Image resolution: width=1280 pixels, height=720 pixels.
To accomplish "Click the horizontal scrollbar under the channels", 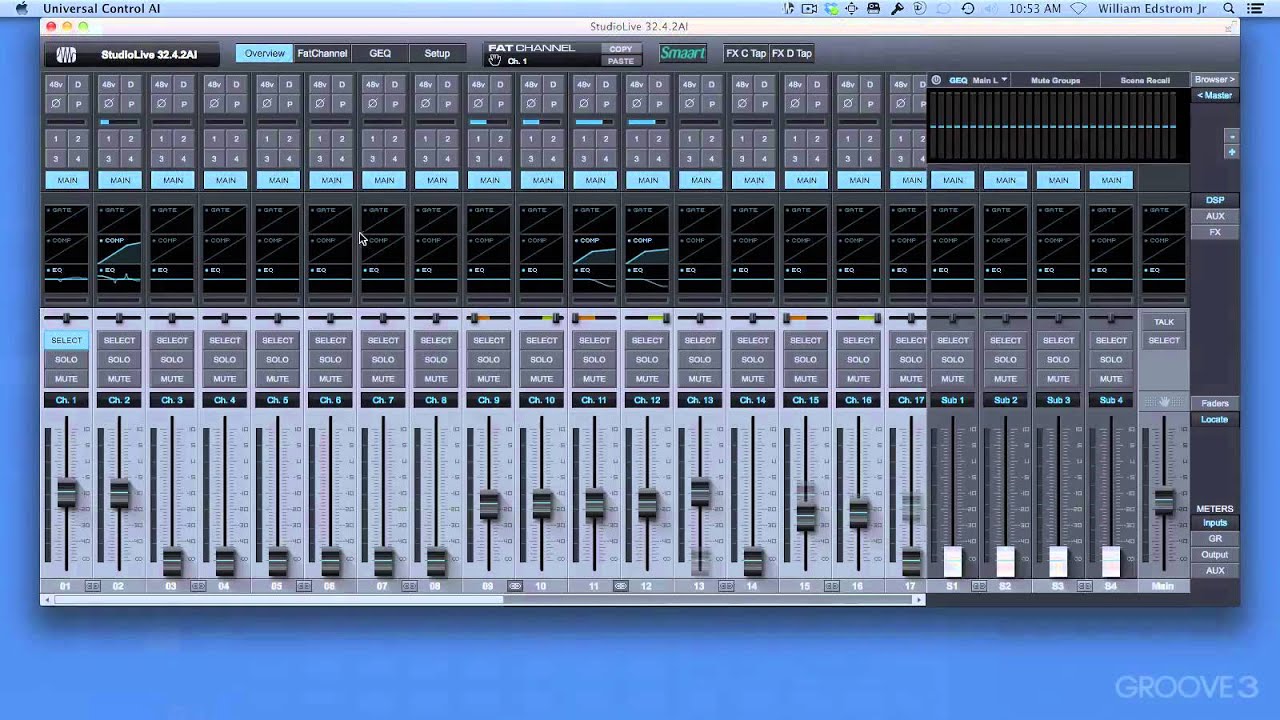I will click(x=278, y=599).
